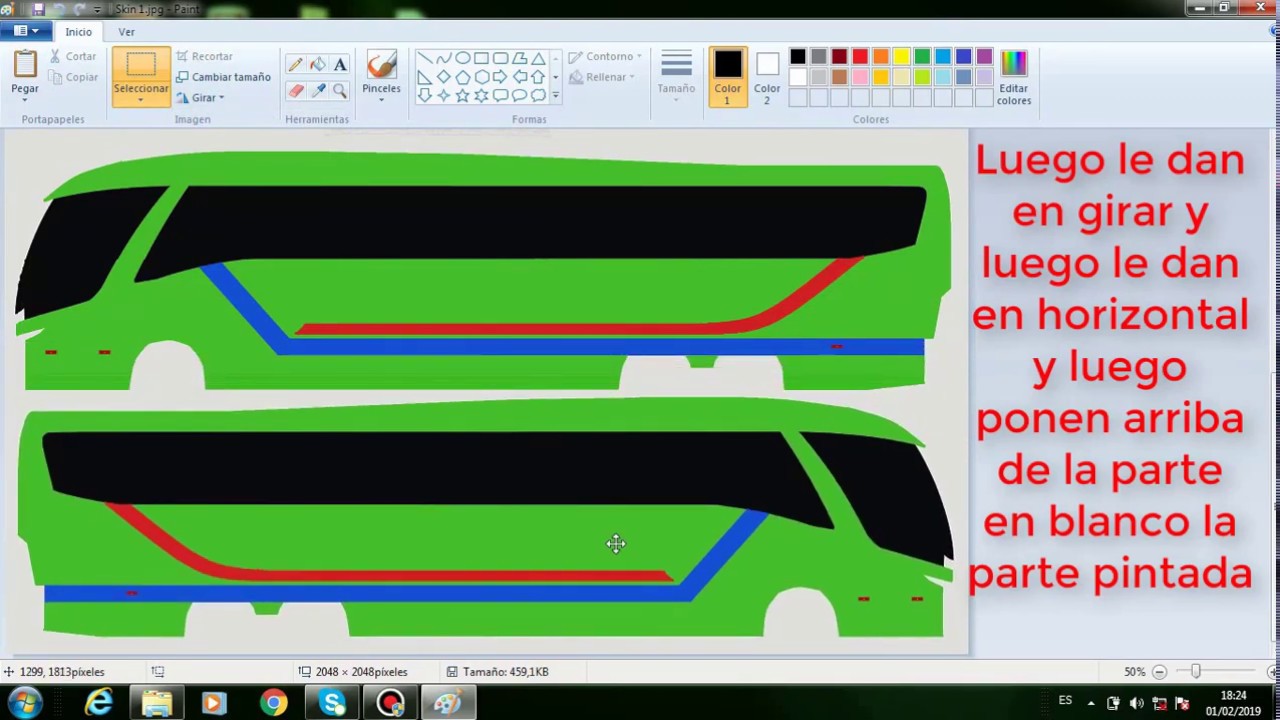Activate the Color 1 button

tap(727, 77)
